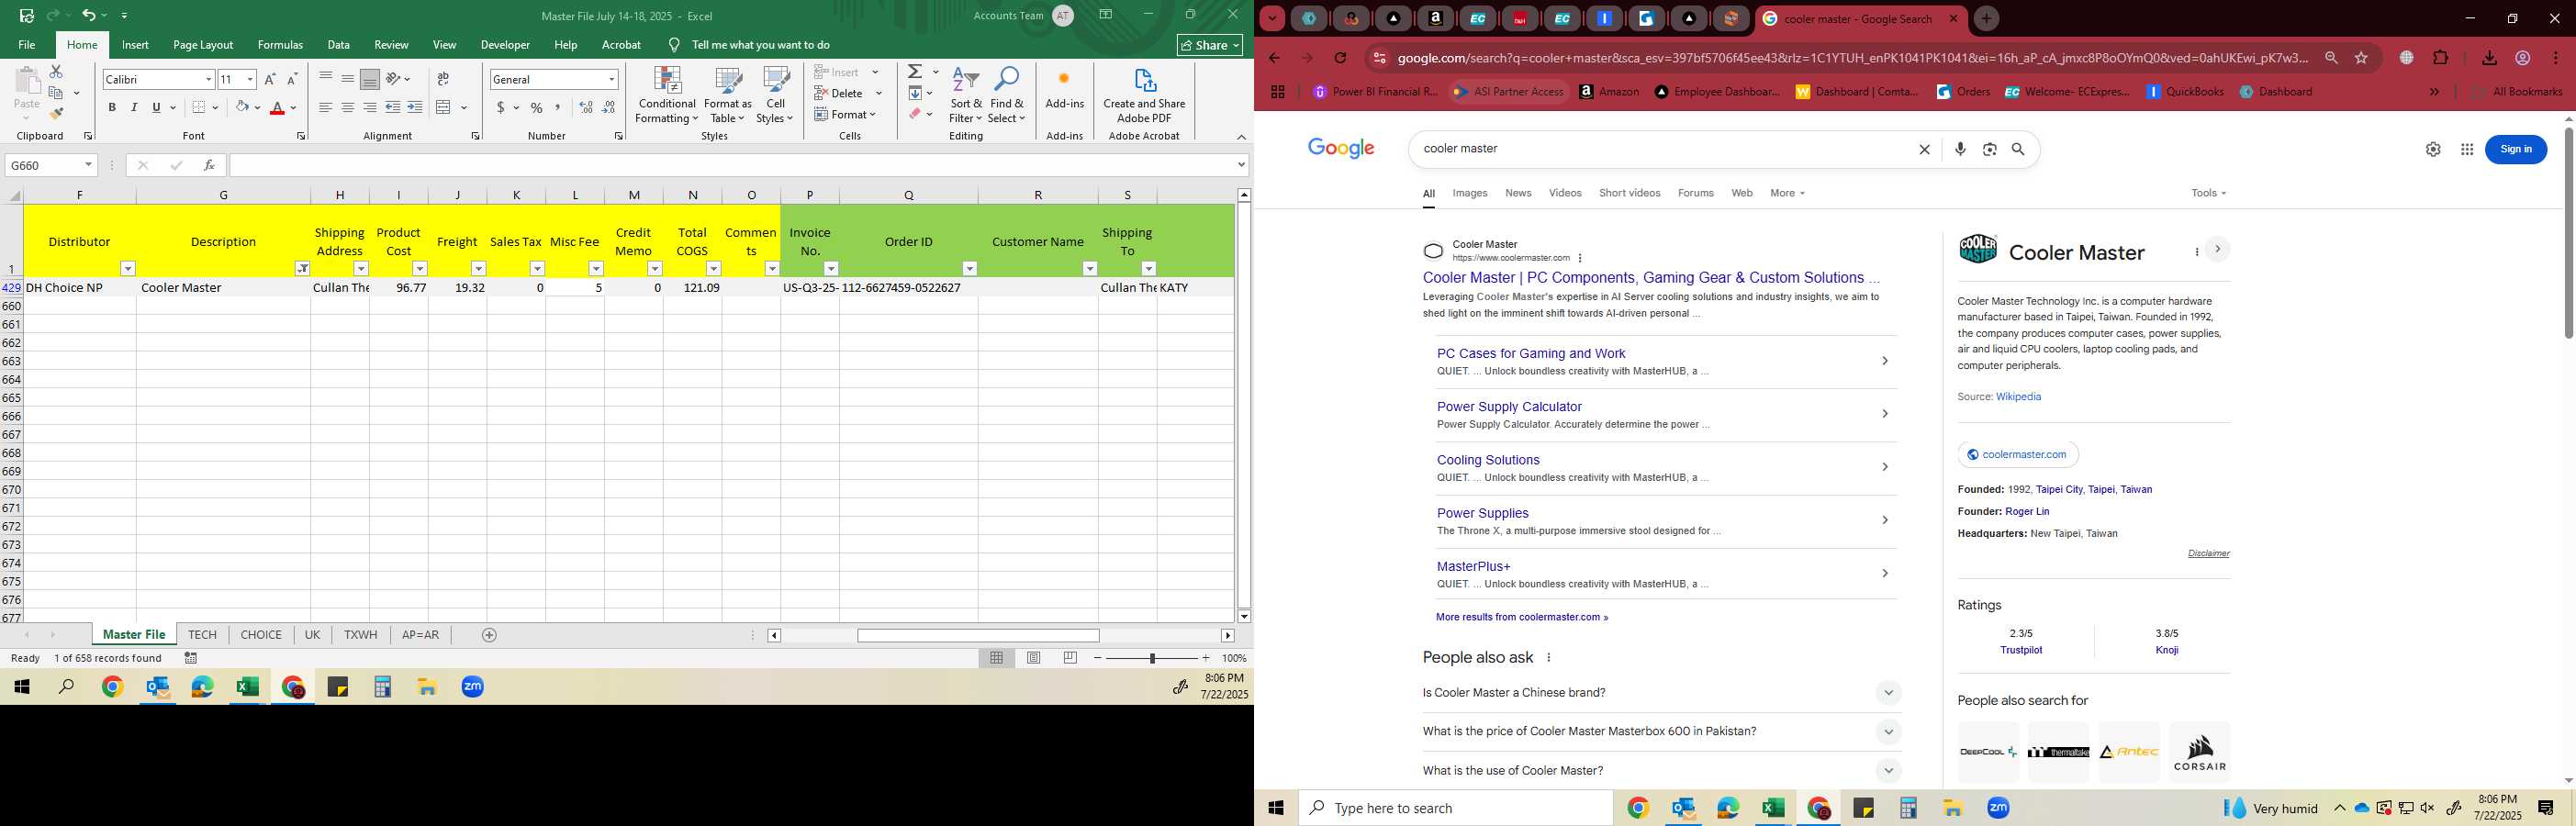Click the Excel zoom slider
The height and width of the screenshot is (826, 2576).
(1152, 658)
